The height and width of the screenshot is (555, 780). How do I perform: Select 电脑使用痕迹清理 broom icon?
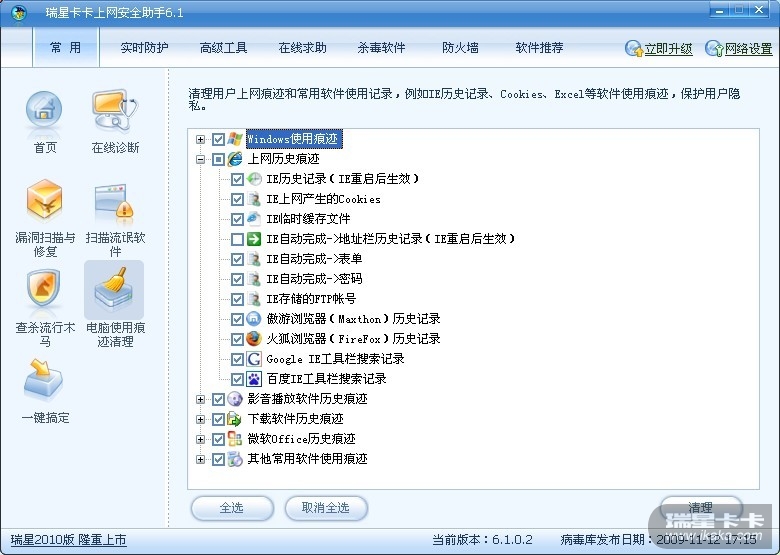[x=114, y=291]
